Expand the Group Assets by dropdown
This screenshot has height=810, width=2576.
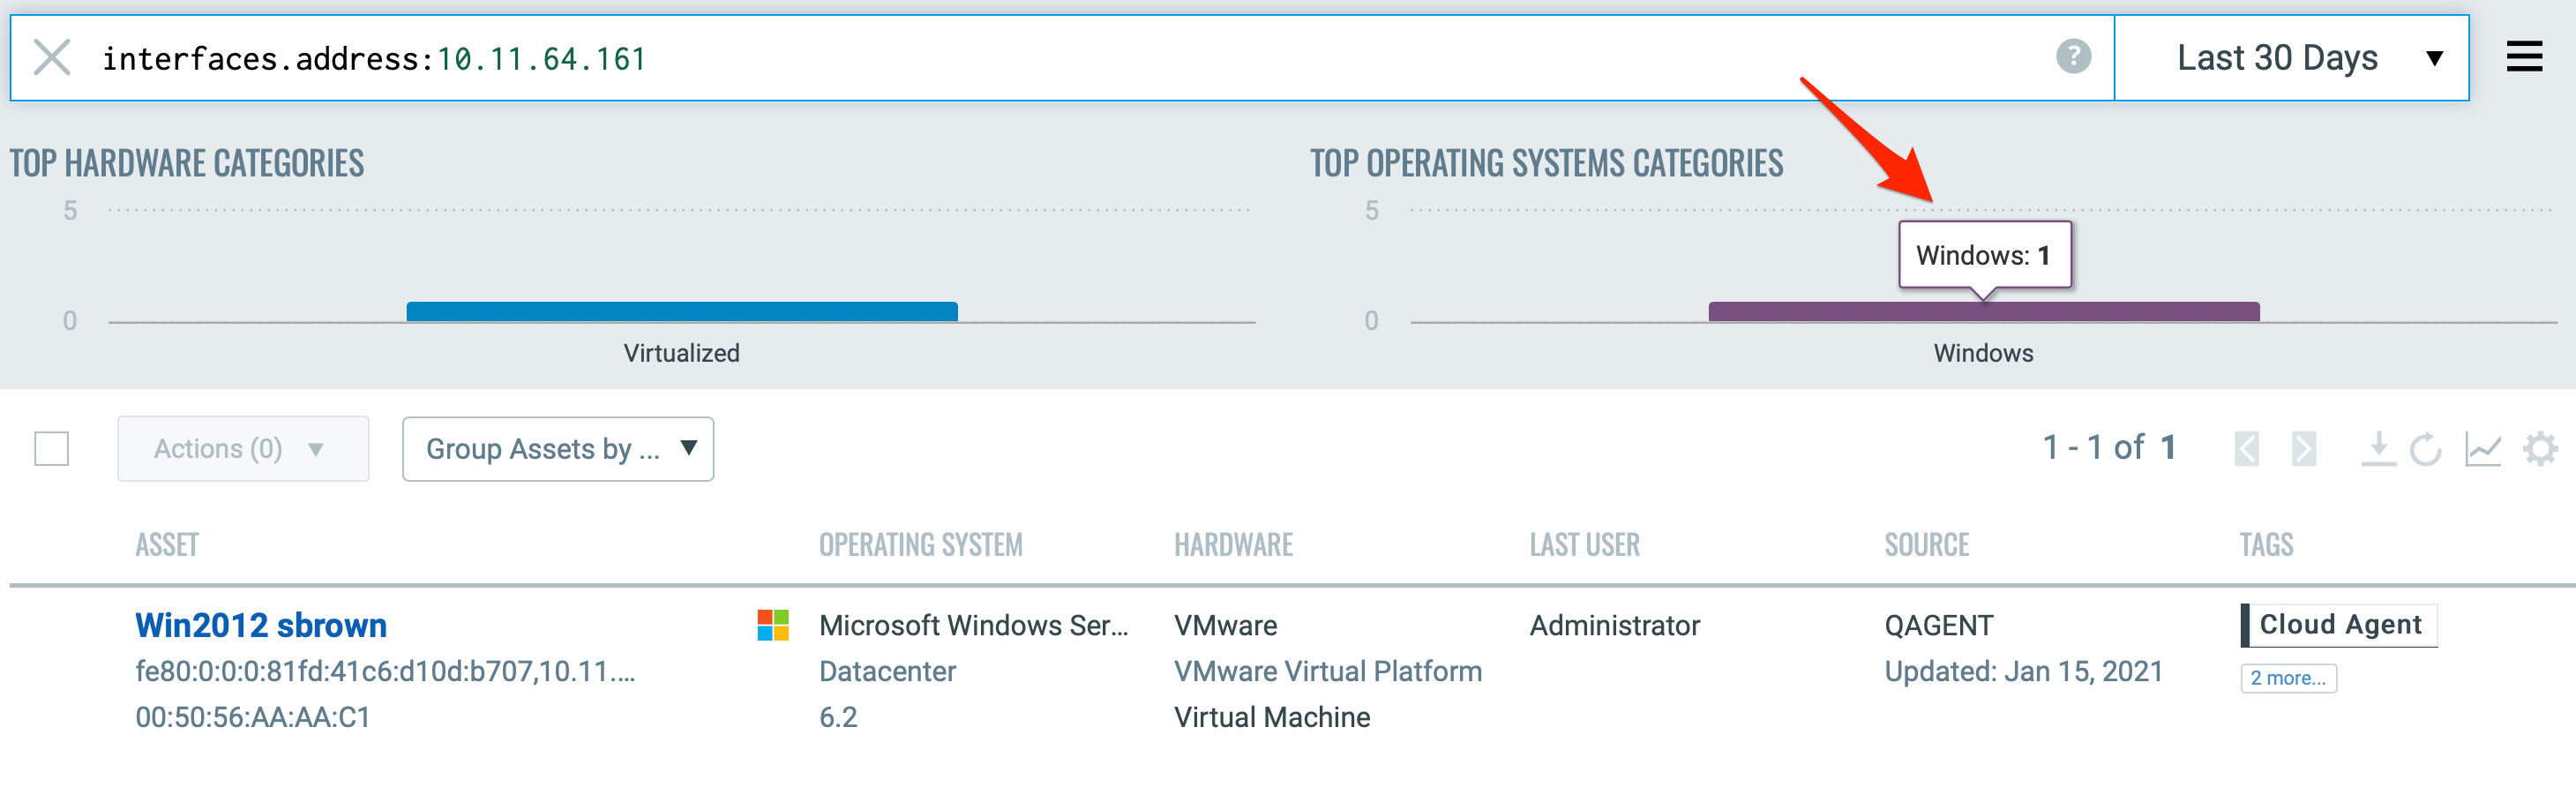[x=558, y=449]
